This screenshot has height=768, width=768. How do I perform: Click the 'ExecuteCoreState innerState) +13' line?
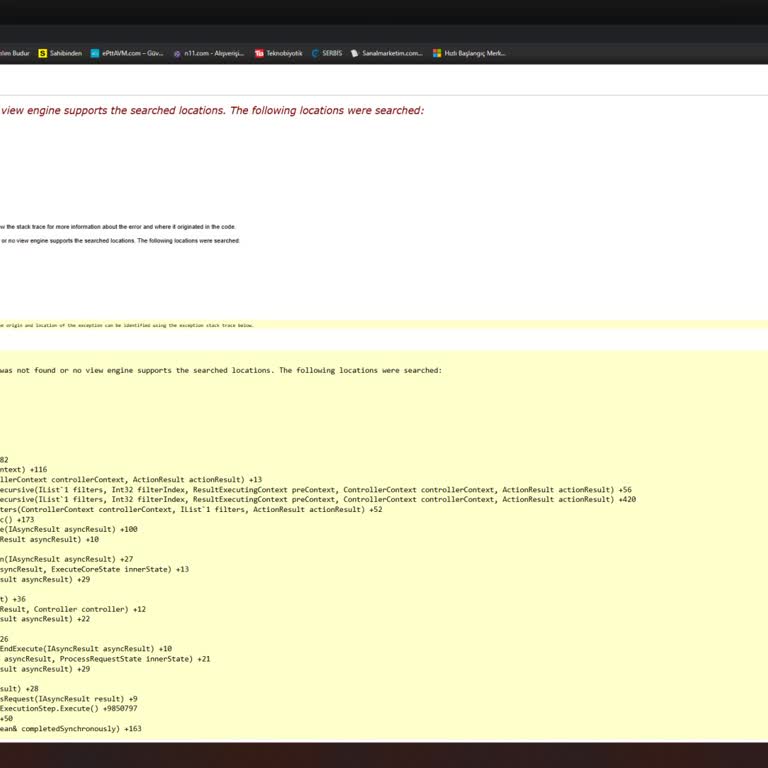(95, 569)
